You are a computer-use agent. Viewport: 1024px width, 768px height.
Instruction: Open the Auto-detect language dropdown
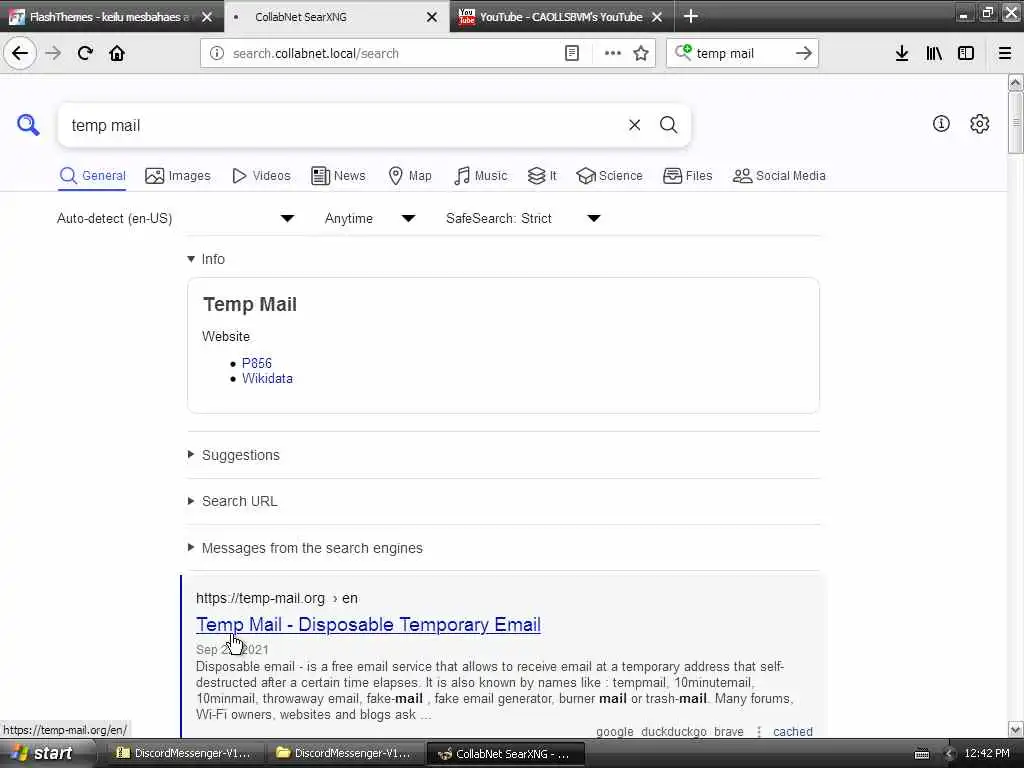coord(176,218)
